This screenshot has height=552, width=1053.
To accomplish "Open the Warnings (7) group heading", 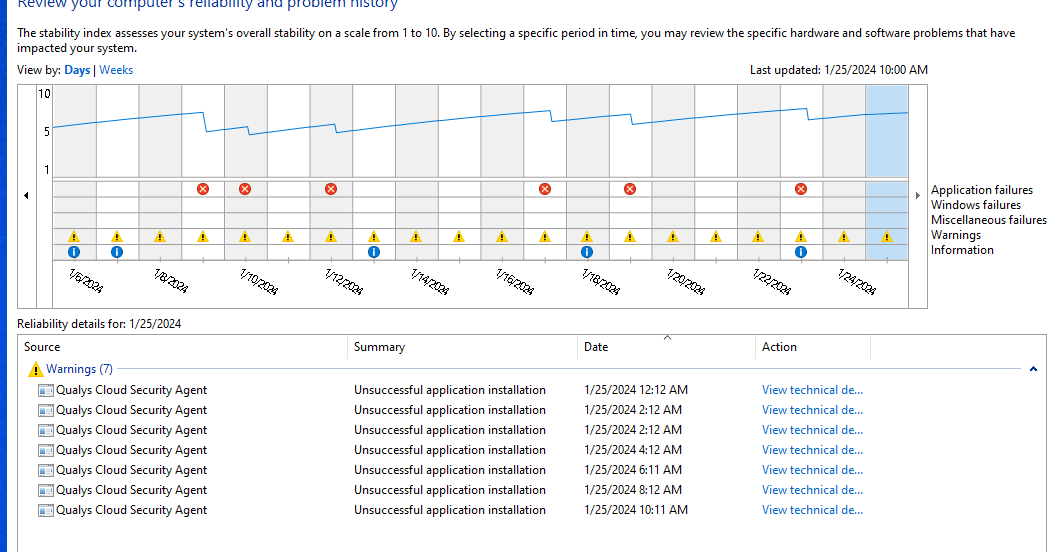I will [79, 369].
